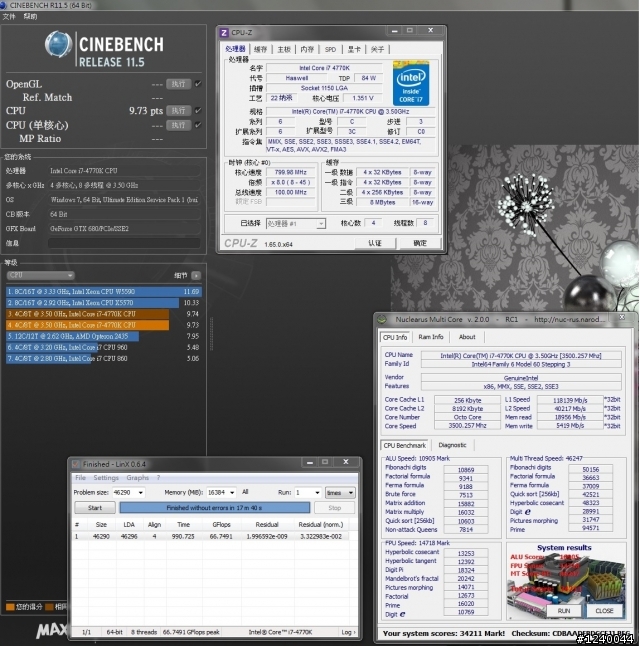640x647 pixels.
Task: Close the LinX window
Action: (346, 462)
